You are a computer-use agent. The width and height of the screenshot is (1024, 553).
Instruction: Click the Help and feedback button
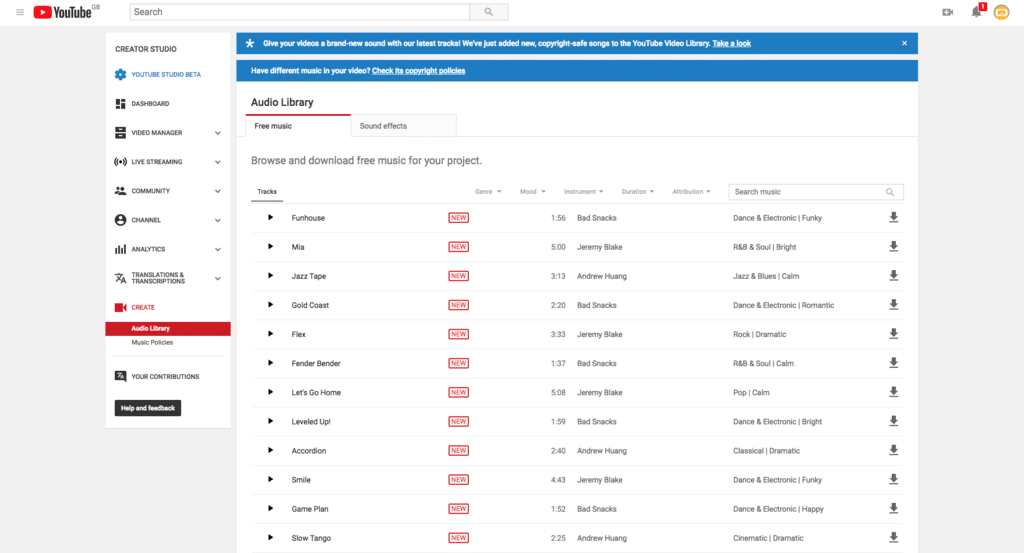[148, 408]
